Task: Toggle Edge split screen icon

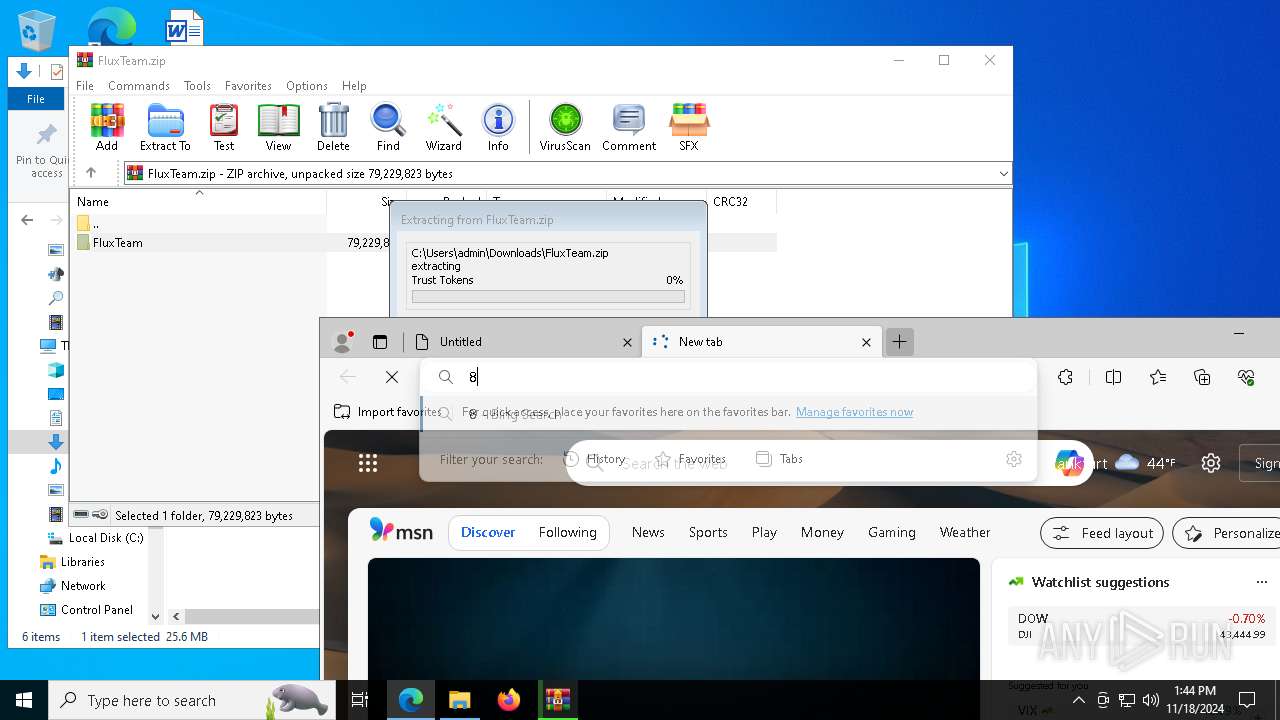Action: click(x=1113, y=377)
